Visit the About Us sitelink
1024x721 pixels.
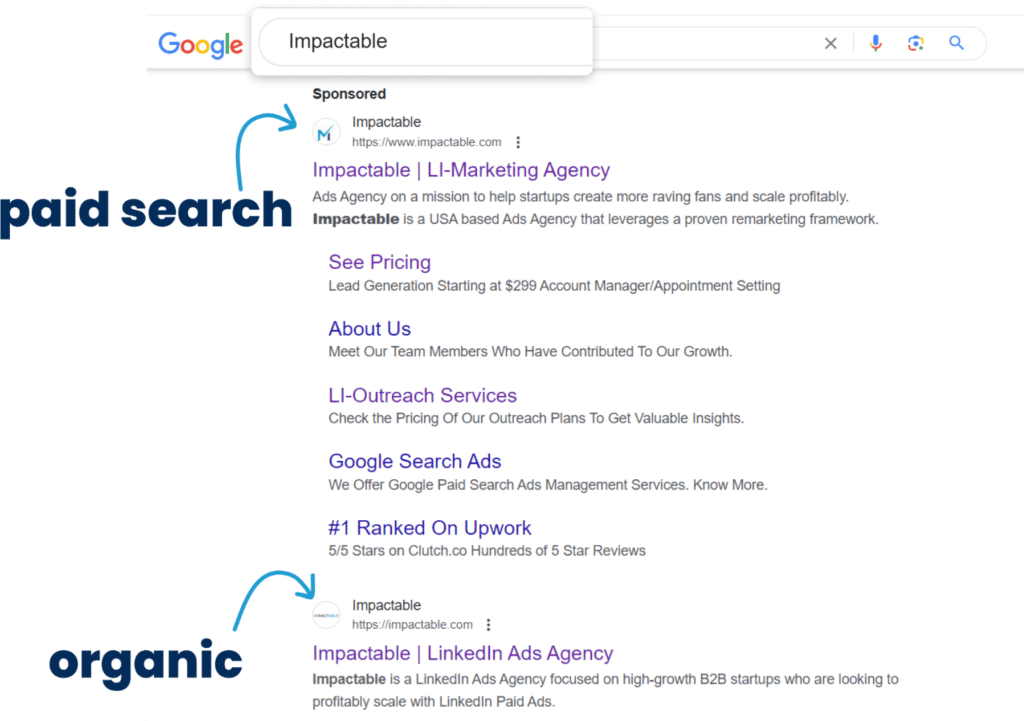pos(369,329)
